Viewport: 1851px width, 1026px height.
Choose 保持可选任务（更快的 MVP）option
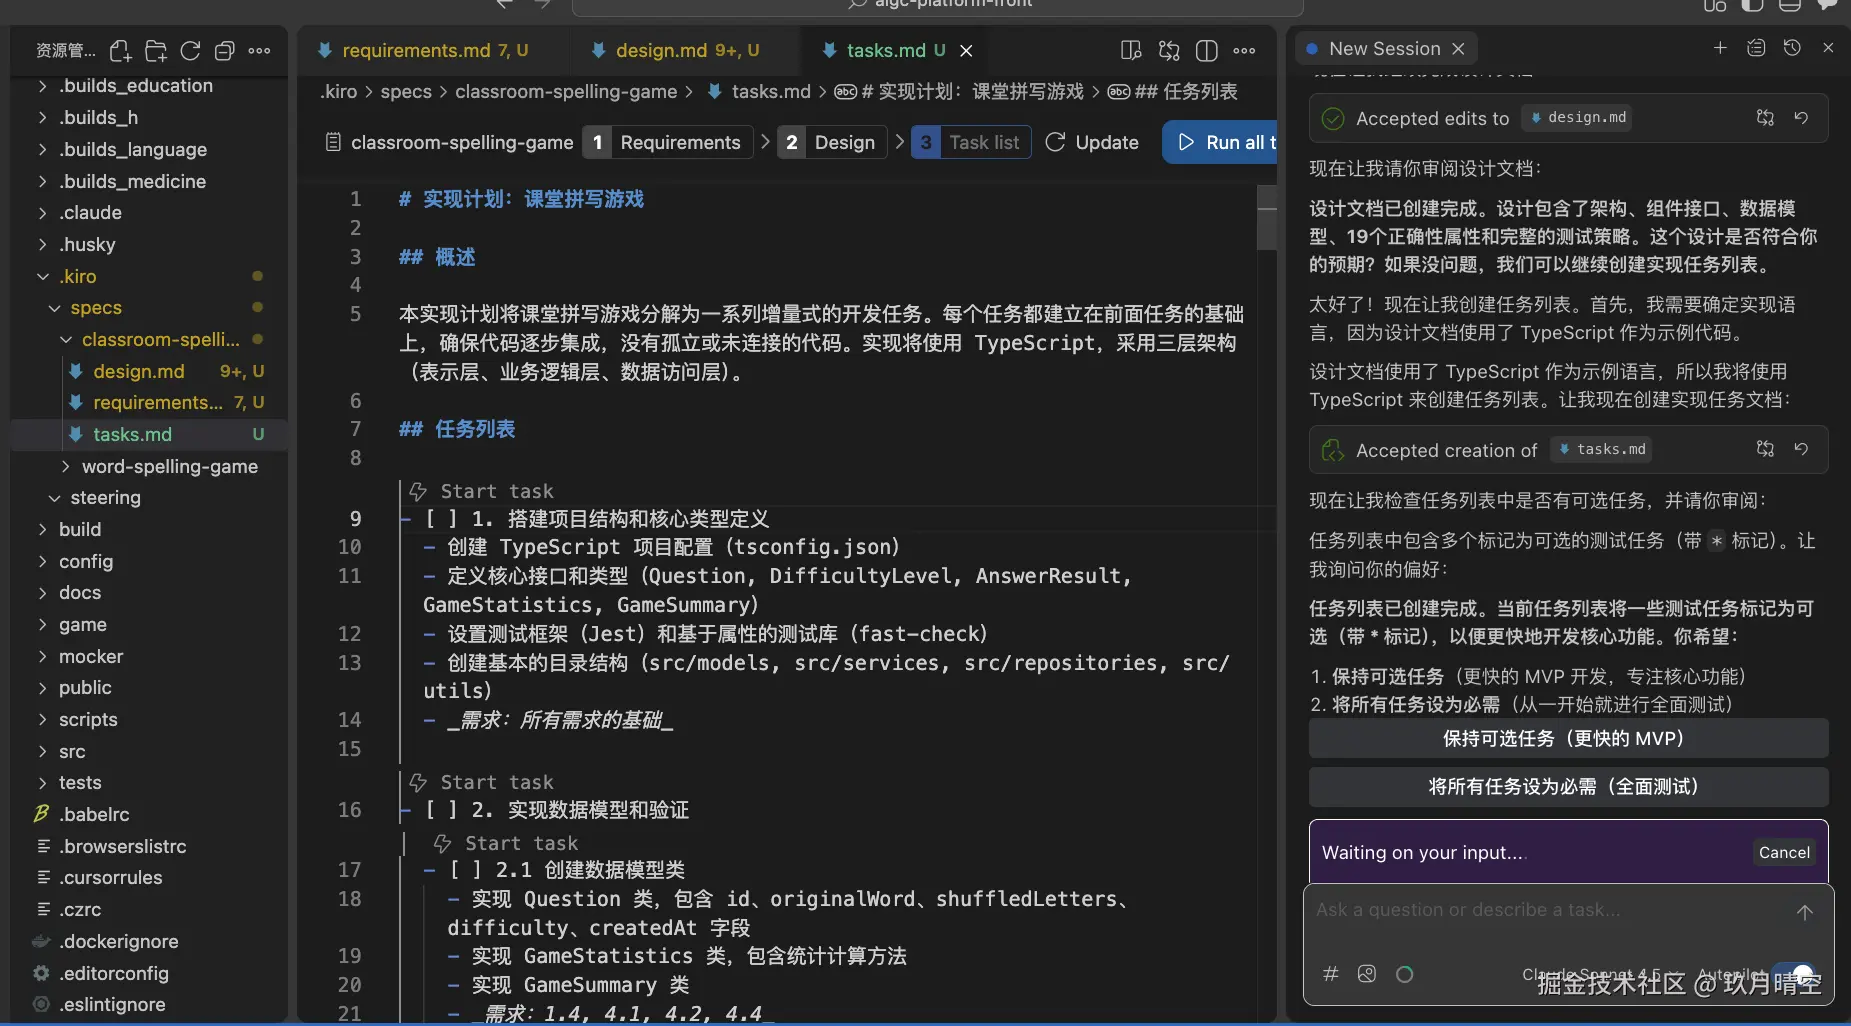[1566, 738]
